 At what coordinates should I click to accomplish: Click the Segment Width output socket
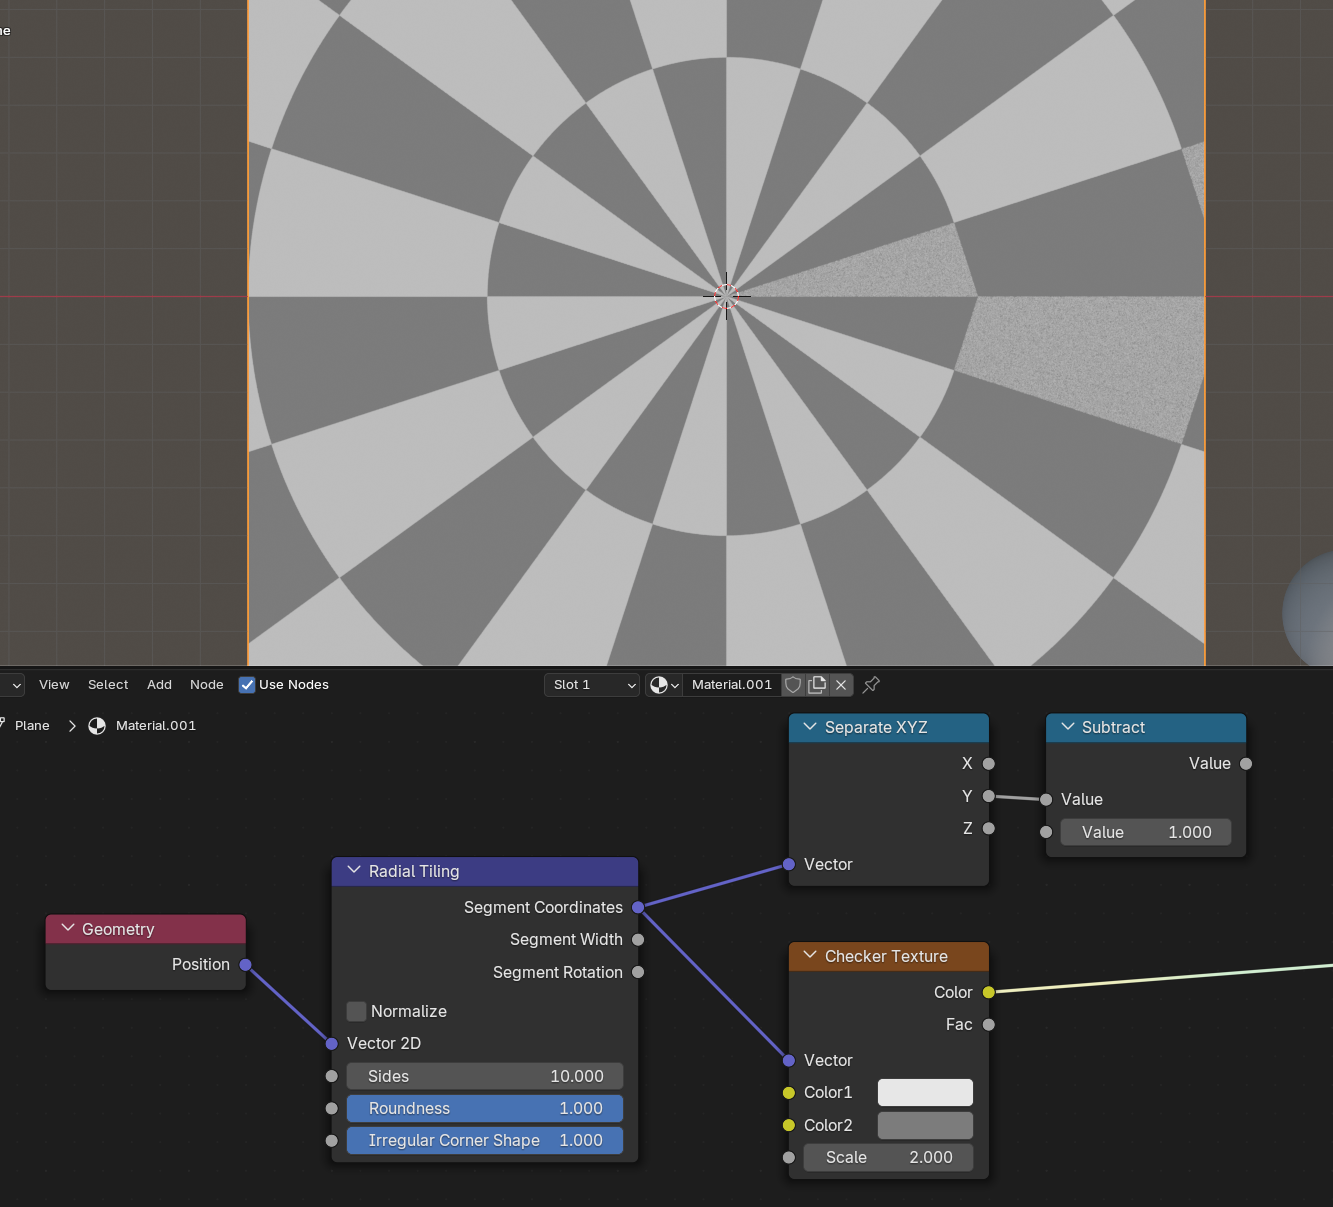(x=638, y=940)
